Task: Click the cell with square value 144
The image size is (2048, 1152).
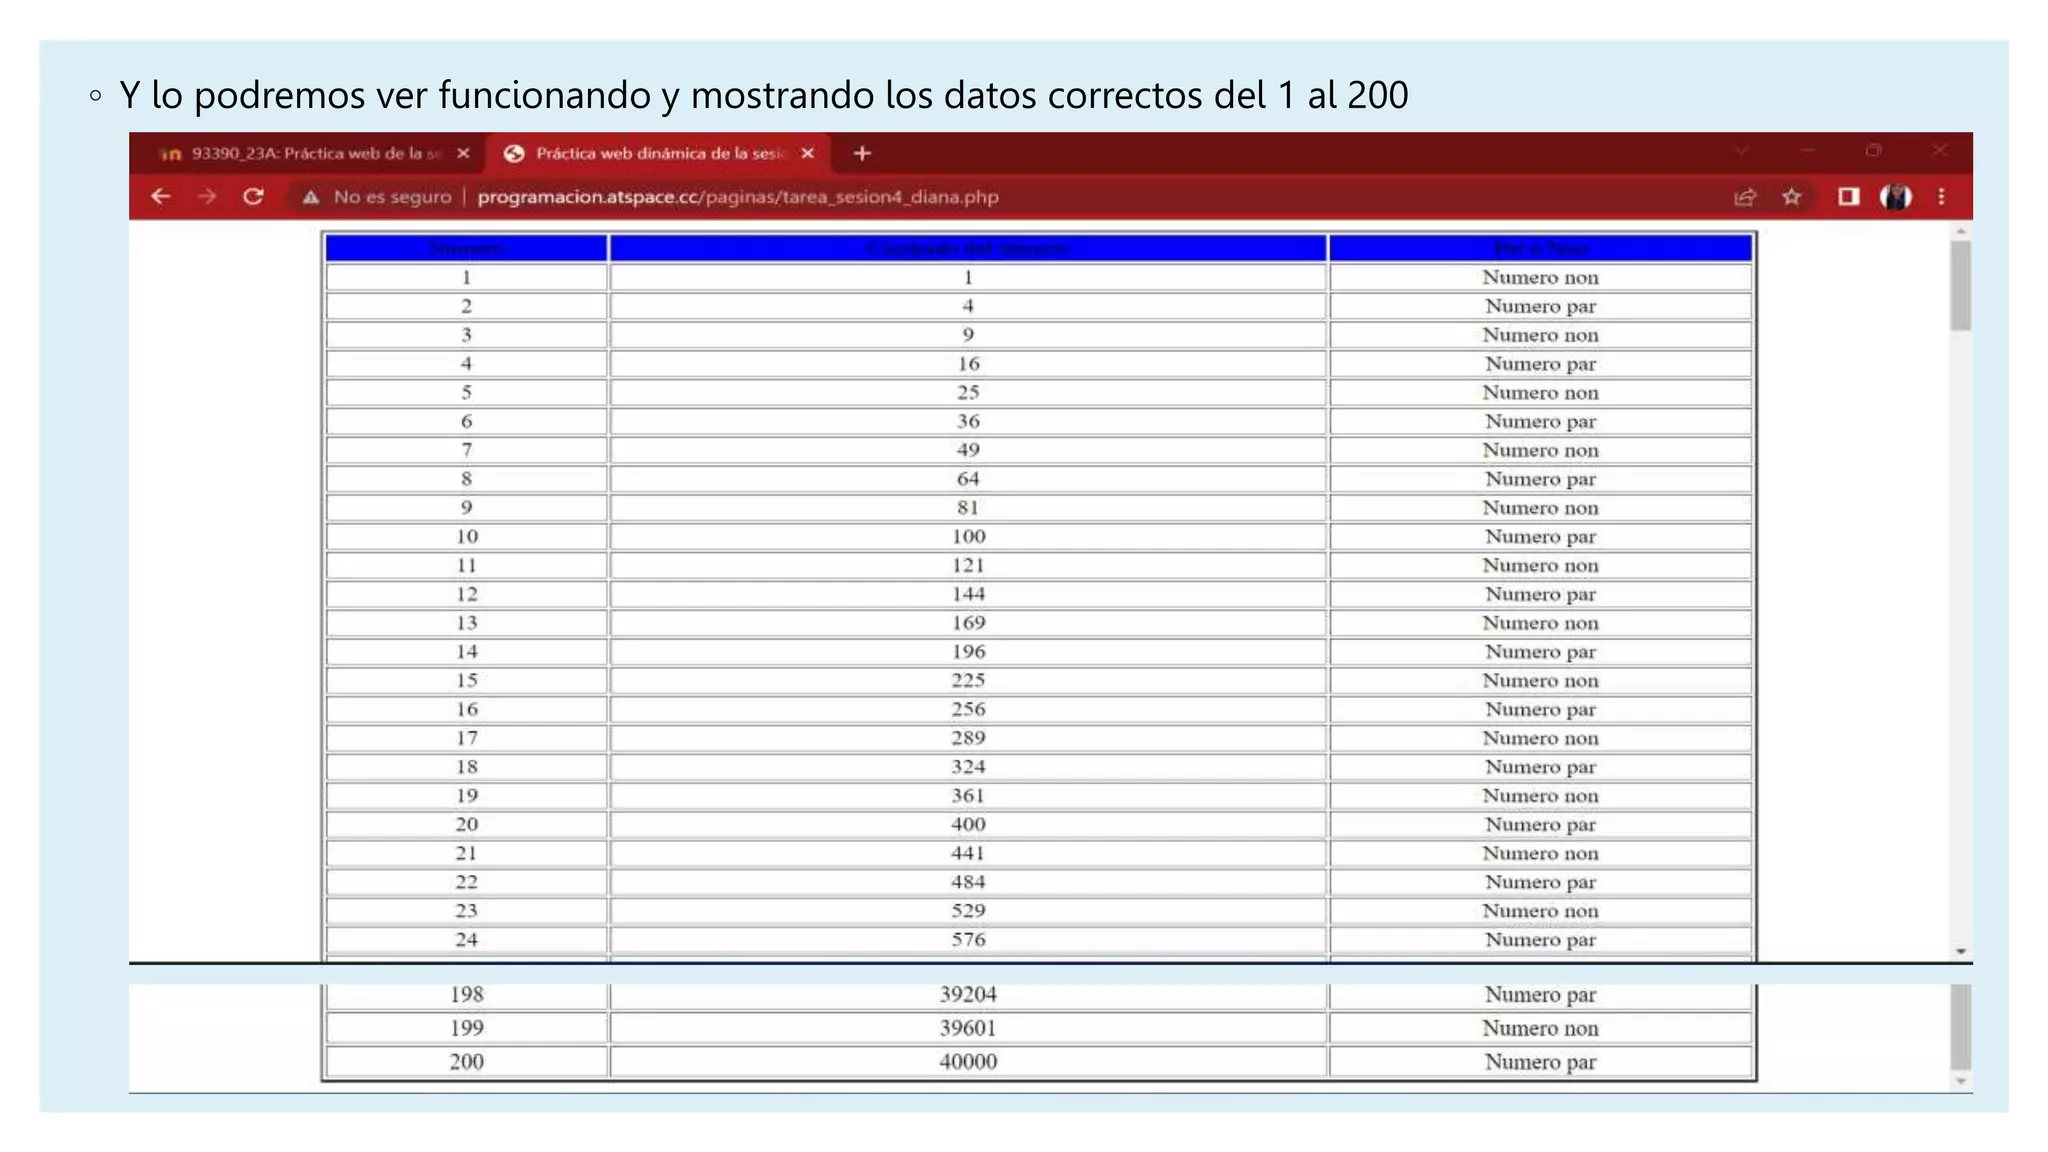Action: pos(968,594)
